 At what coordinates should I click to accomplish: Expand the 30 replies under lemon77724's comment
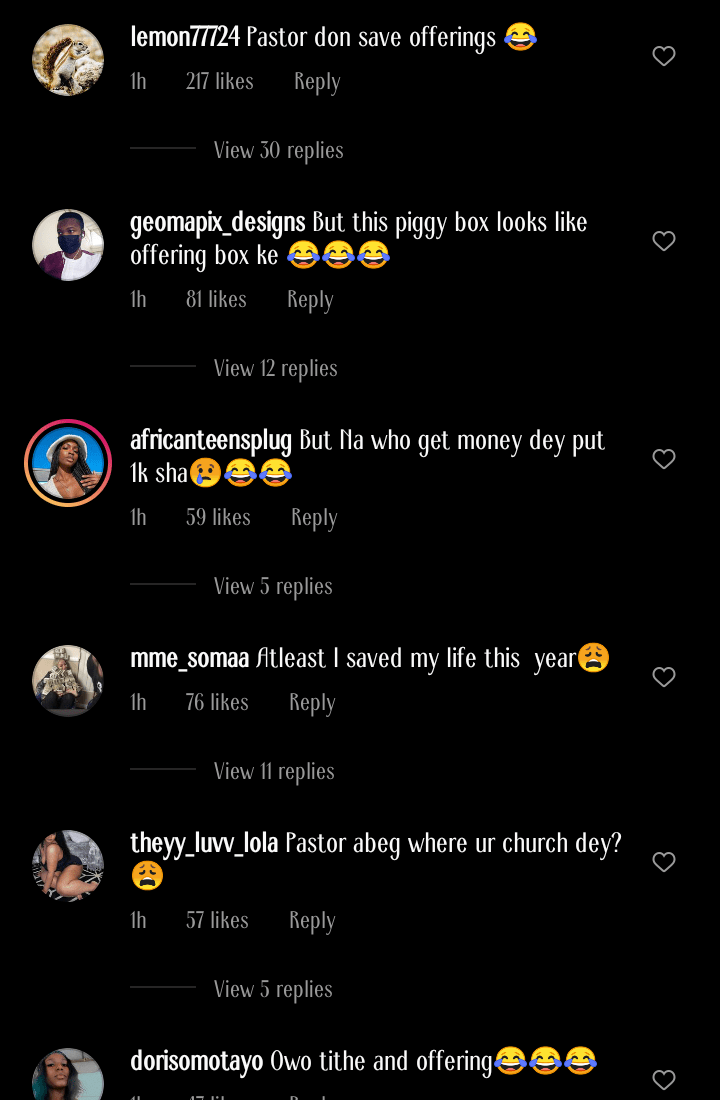[278, 150]
